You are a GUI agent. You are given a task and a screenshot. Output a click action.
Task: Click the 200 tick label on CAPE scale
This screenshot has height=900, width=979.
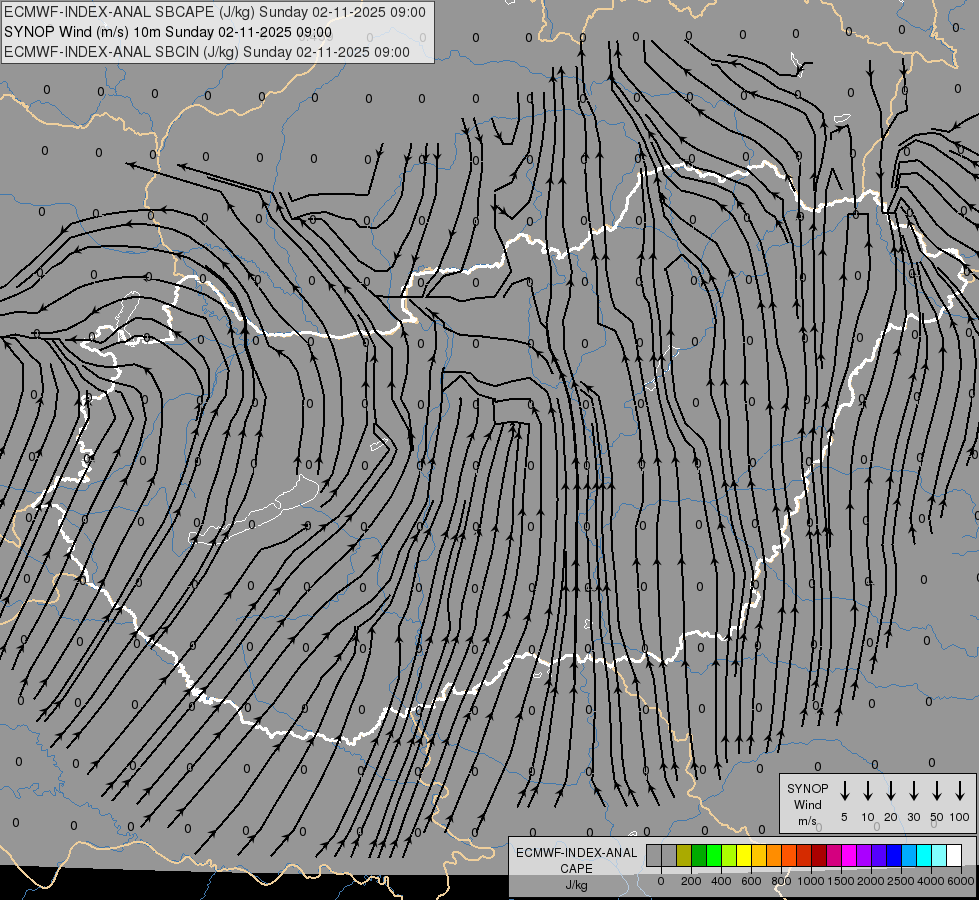coord(691,881)
